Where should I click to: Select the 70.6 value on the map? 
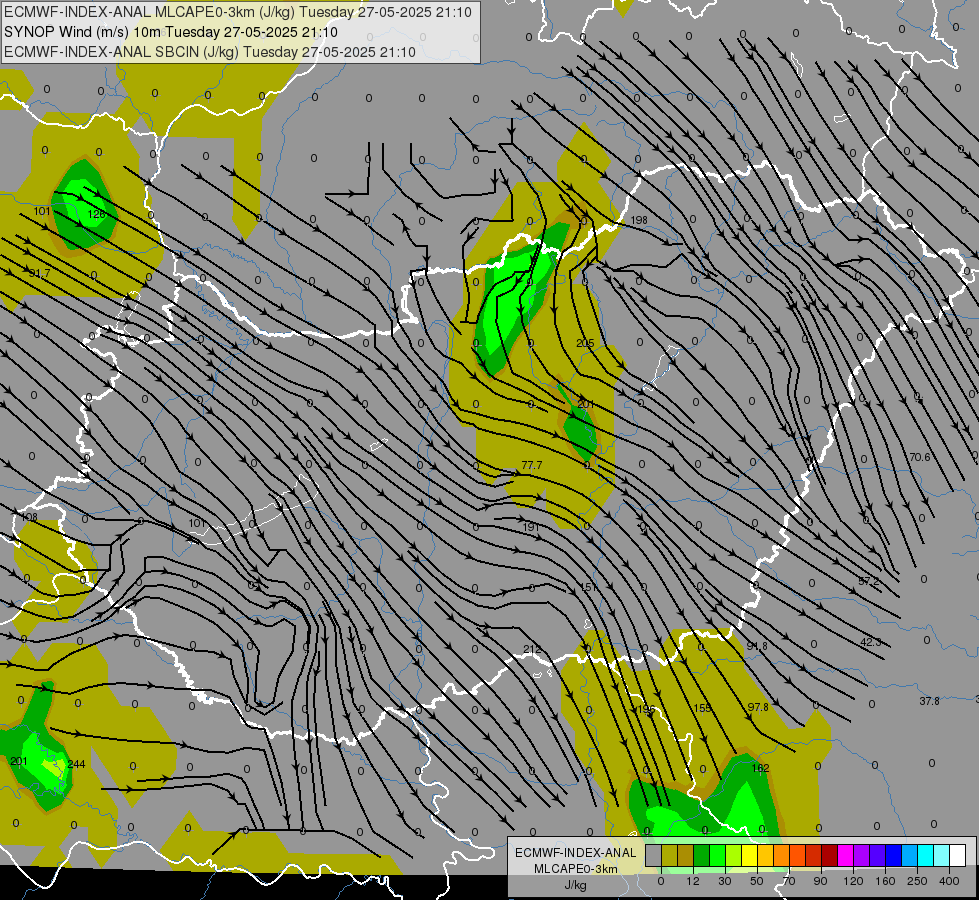point(920,457)
